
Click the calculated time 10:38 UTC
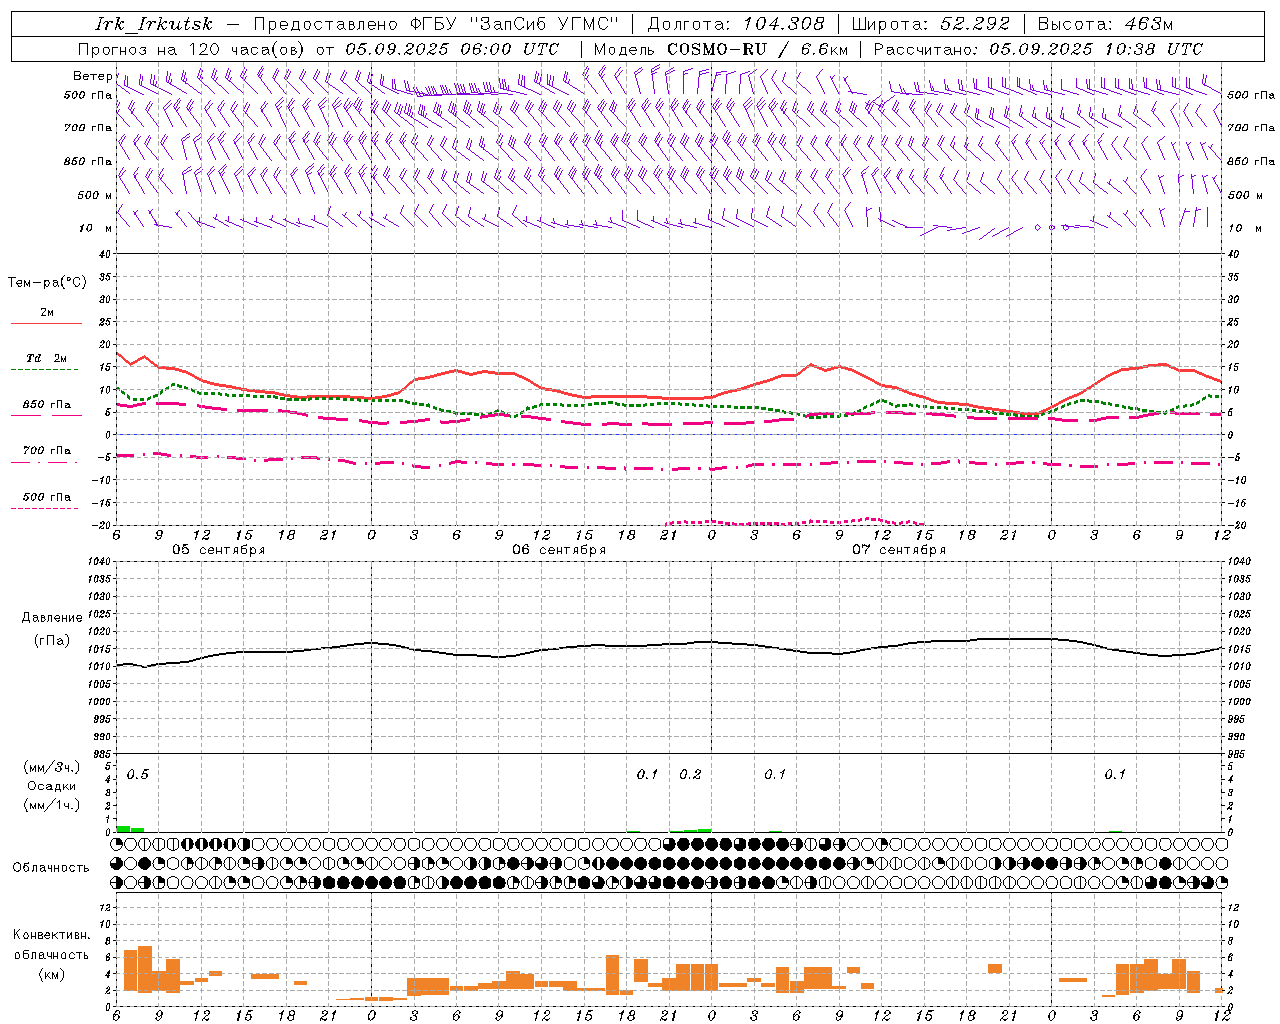pos(1153,49)
